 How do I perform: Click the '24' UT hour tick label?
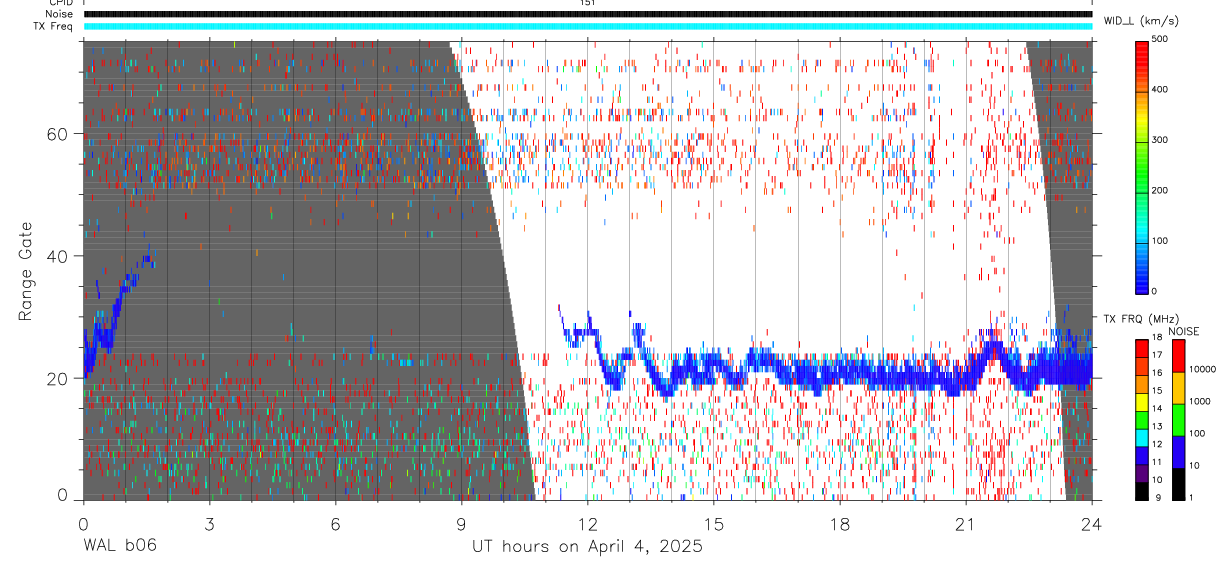[1092, 524]
